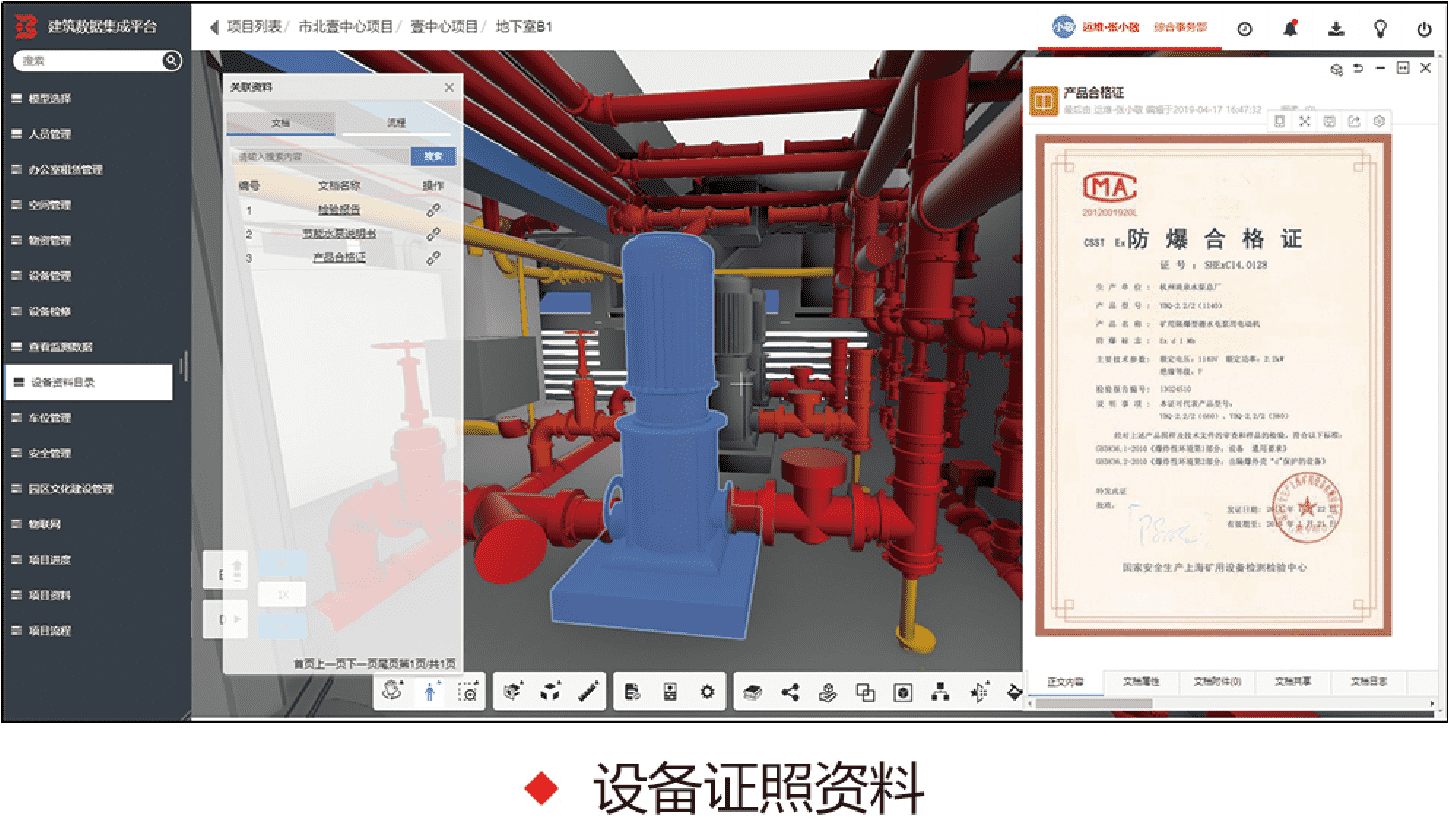Open the hierarchy tree structure icon

(x=939, y=691)
